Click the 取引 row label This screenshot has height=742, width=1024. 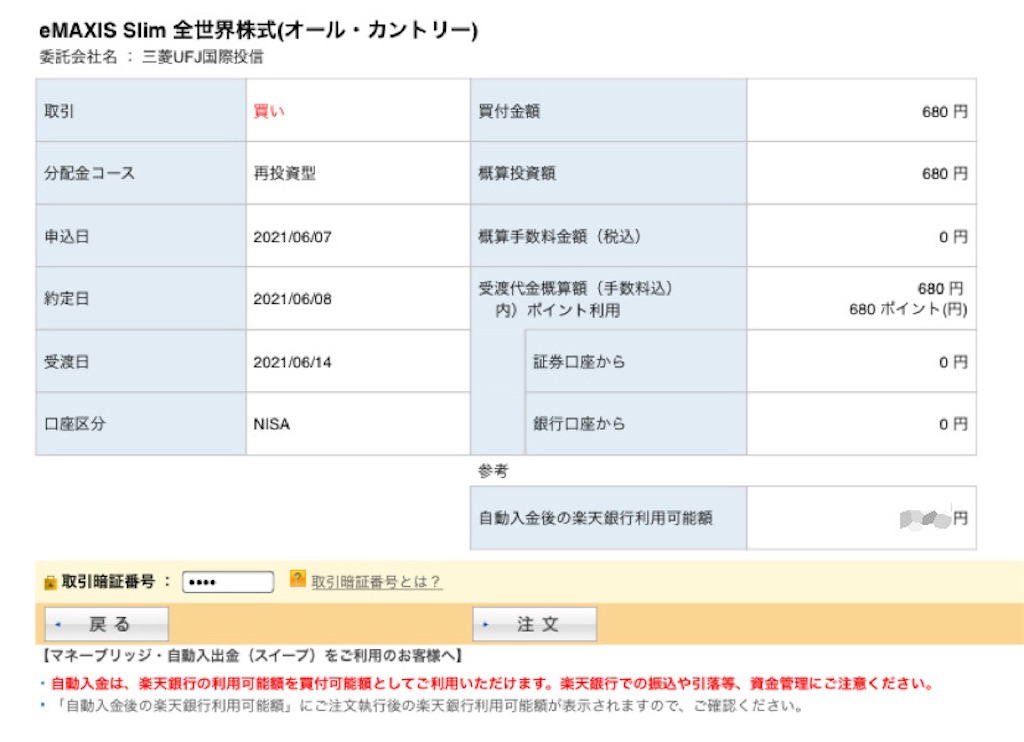pyautogui.click(x=59, y=112)
